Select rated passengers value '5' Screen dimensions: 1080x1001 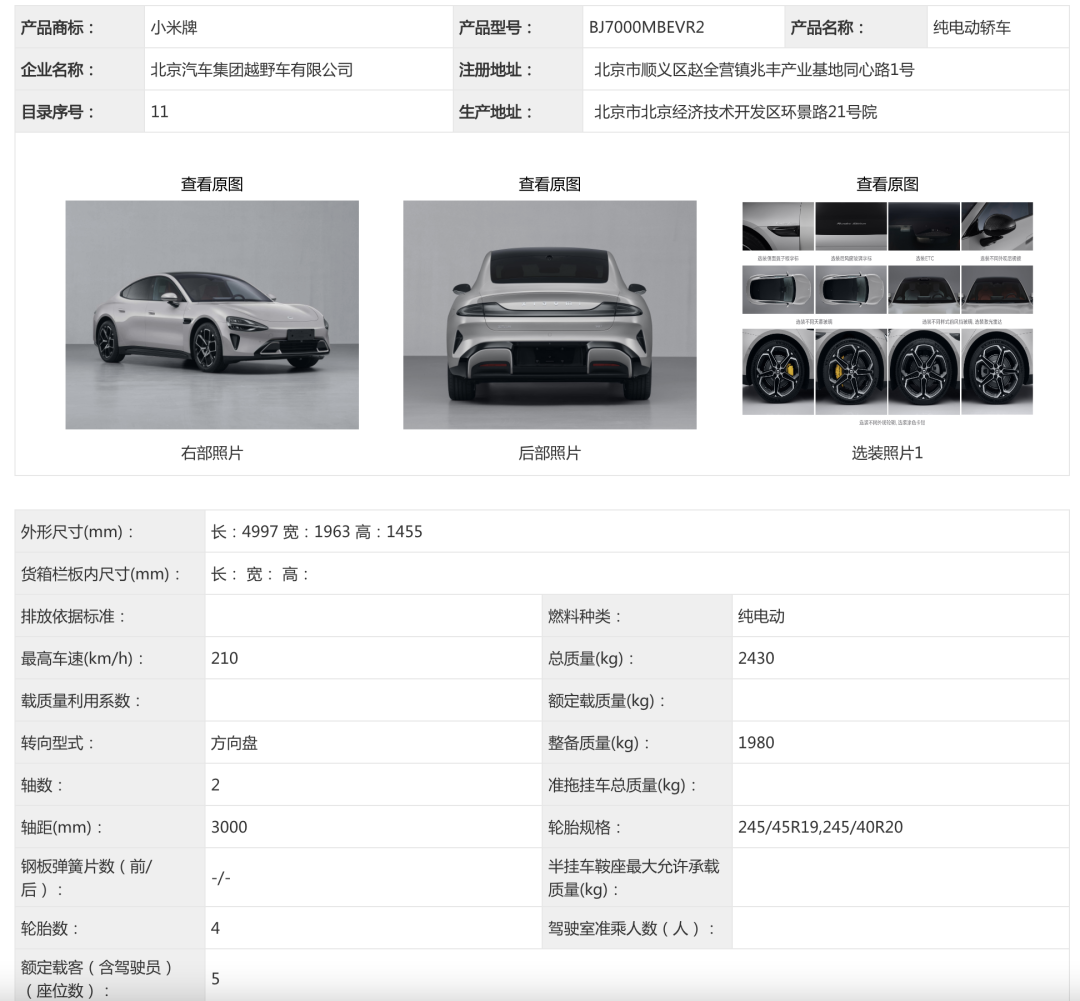coord(216,978)
